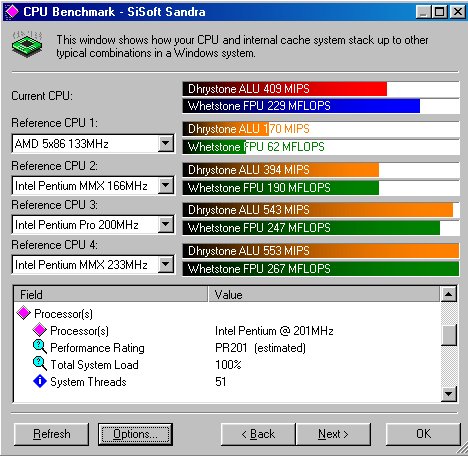Click the magnifier icon for Performance Rating
Image resolution: width=468 pixels, height=456 pixels.
coord(40,347)
